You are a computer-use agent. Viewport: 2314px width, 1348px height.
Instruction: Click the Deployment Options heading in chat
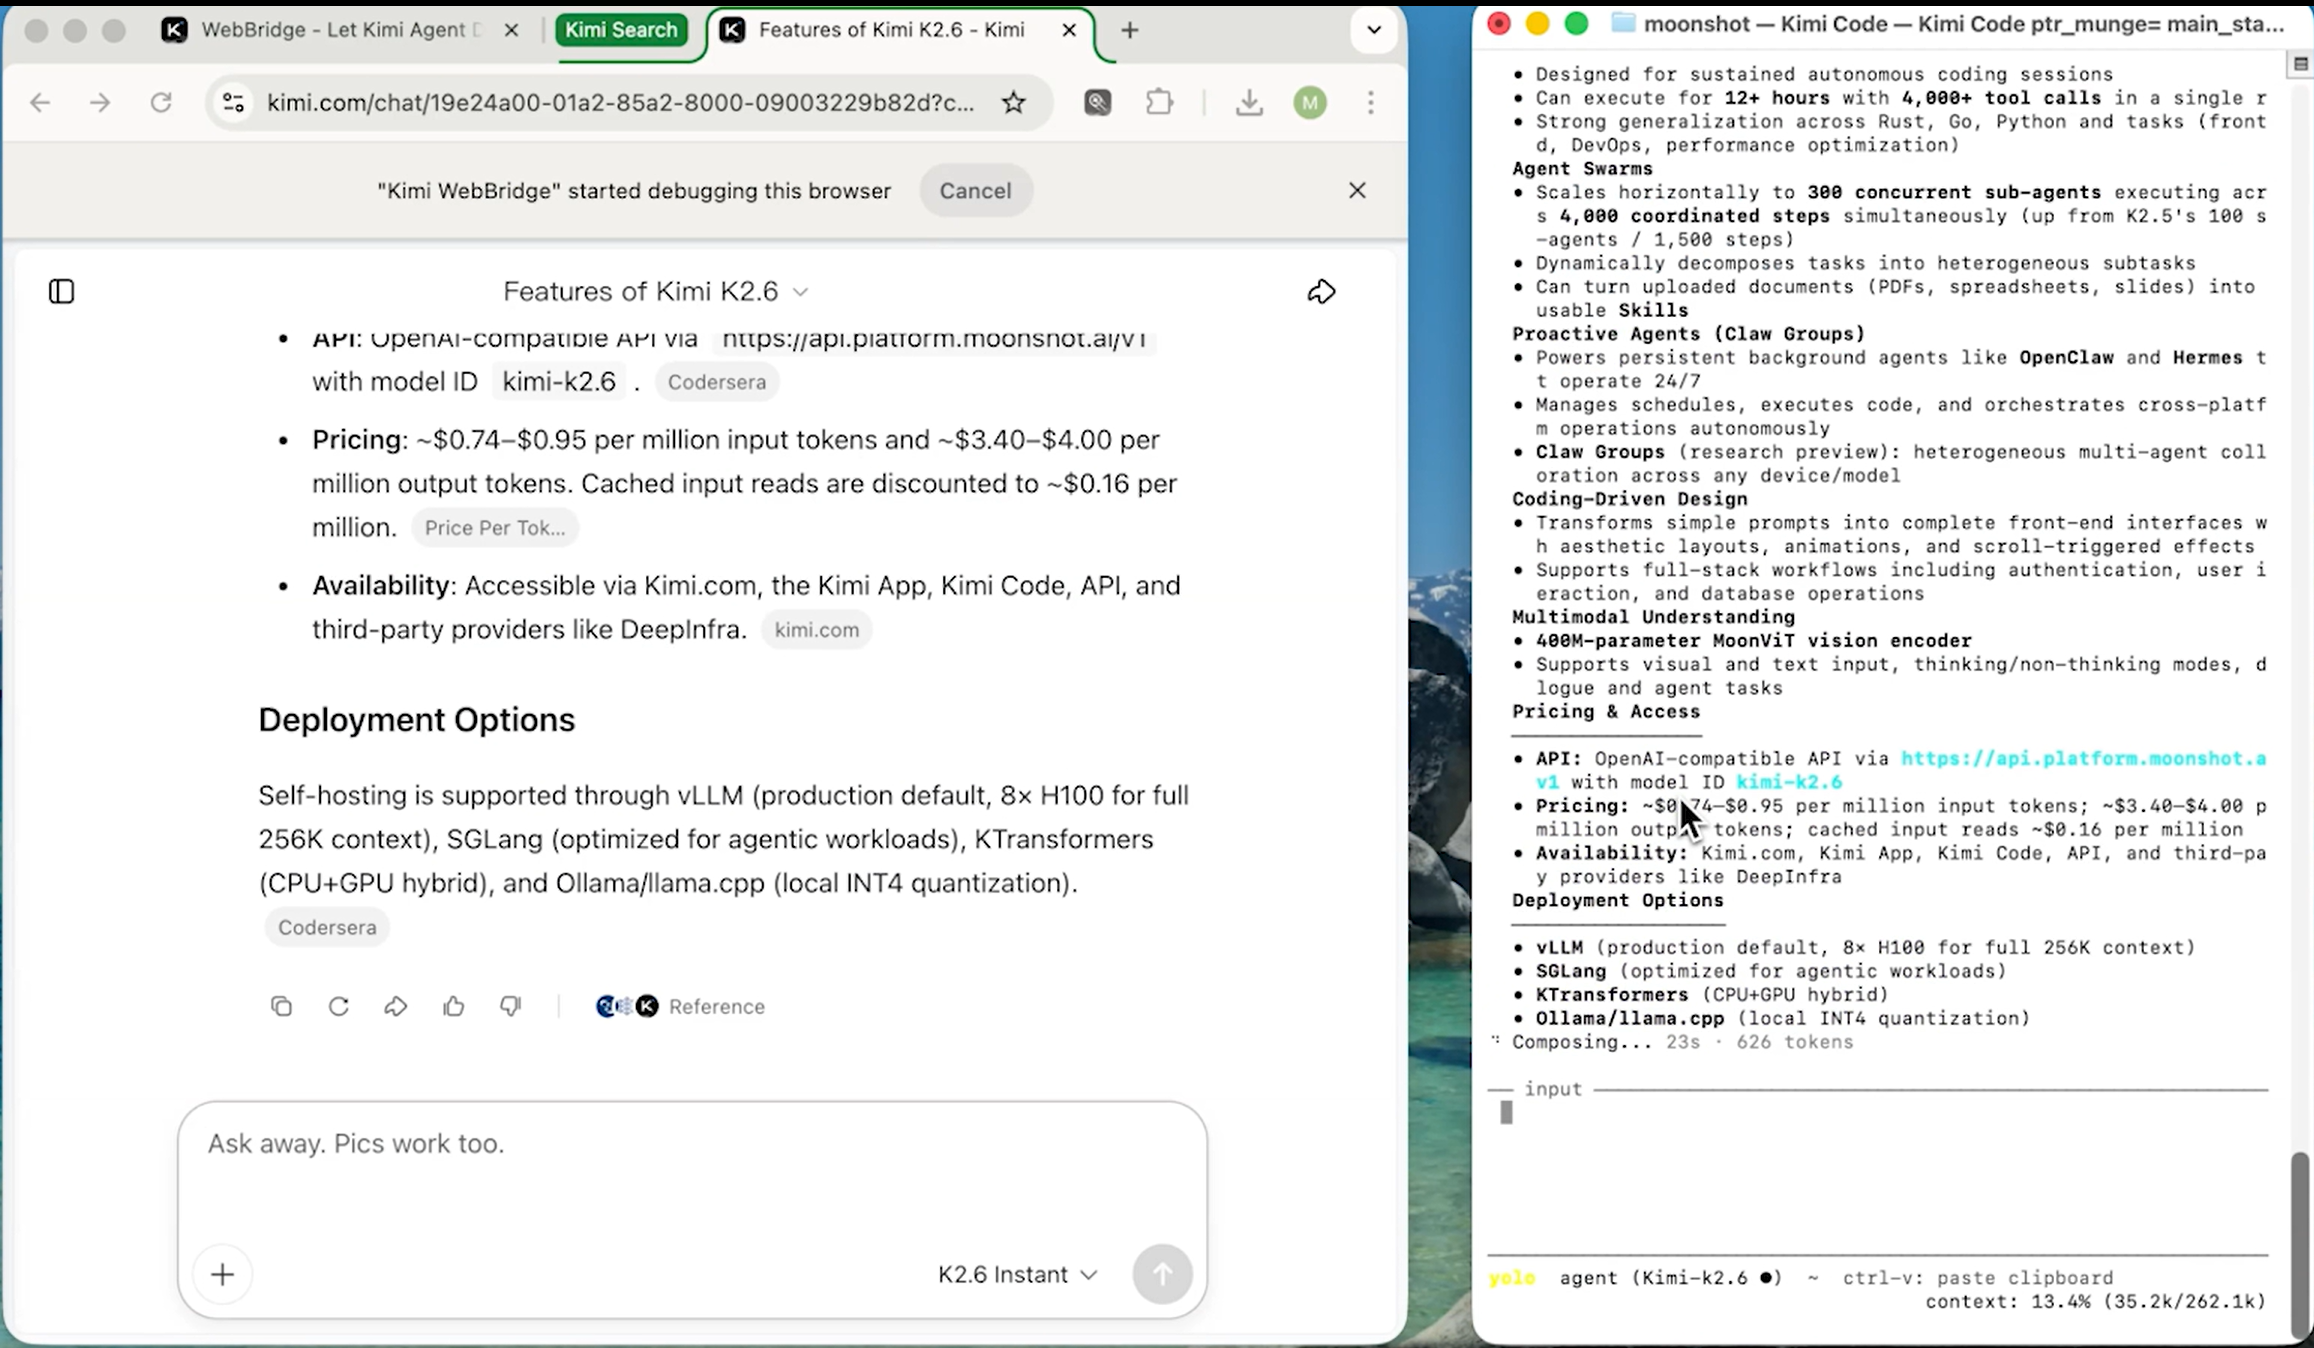(417, 720)
